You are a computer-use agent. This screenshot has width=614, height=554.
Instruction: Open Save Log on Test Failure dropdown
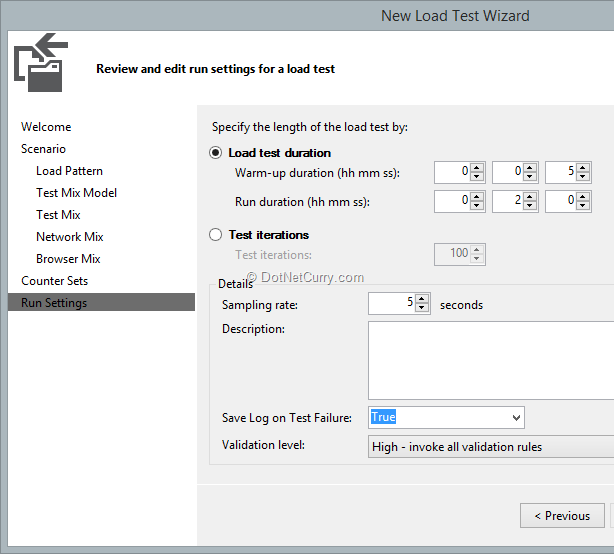[x=516, y=417]
